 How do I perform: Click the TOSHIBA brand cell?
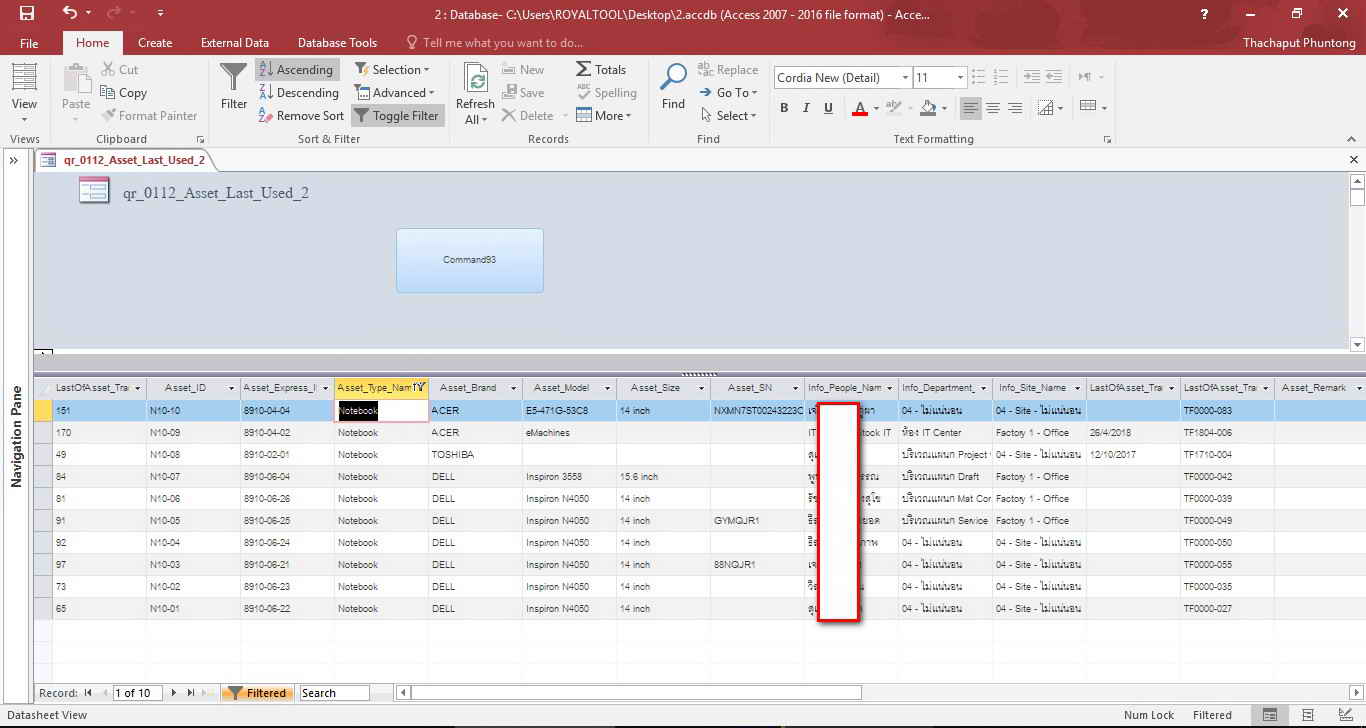475,455
